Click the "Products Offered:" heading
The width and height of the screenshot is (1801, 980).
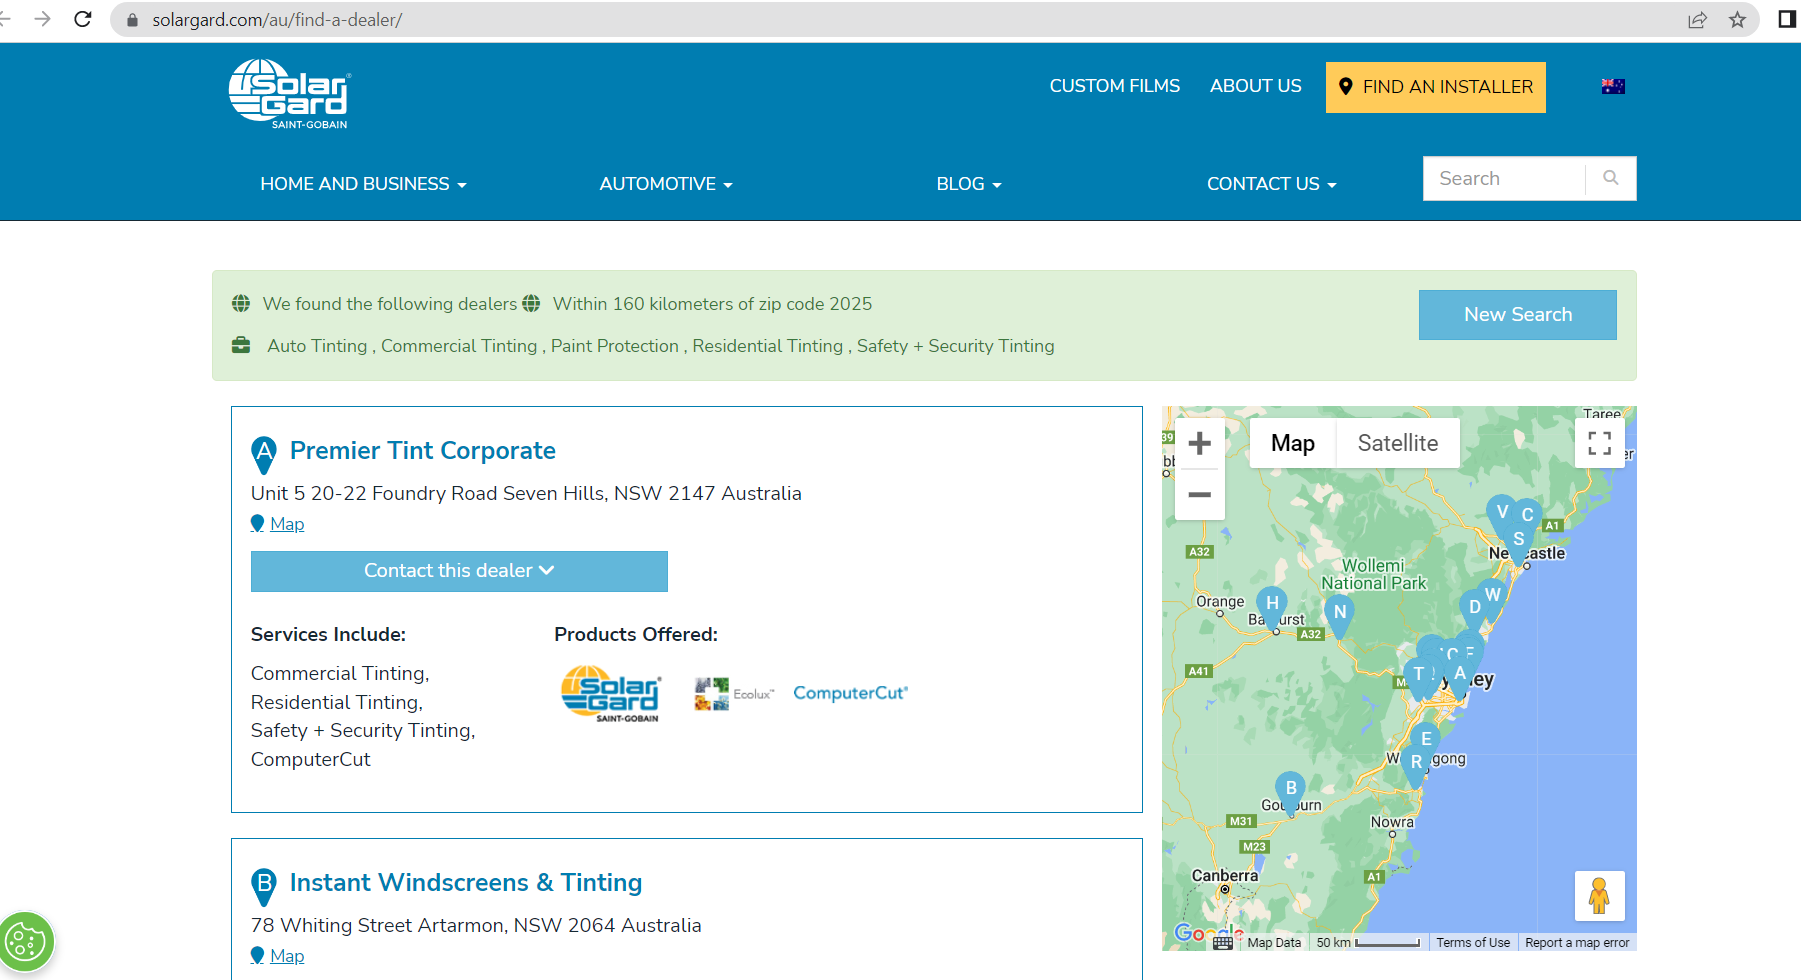pyautogui.click(x=636, y=635)
